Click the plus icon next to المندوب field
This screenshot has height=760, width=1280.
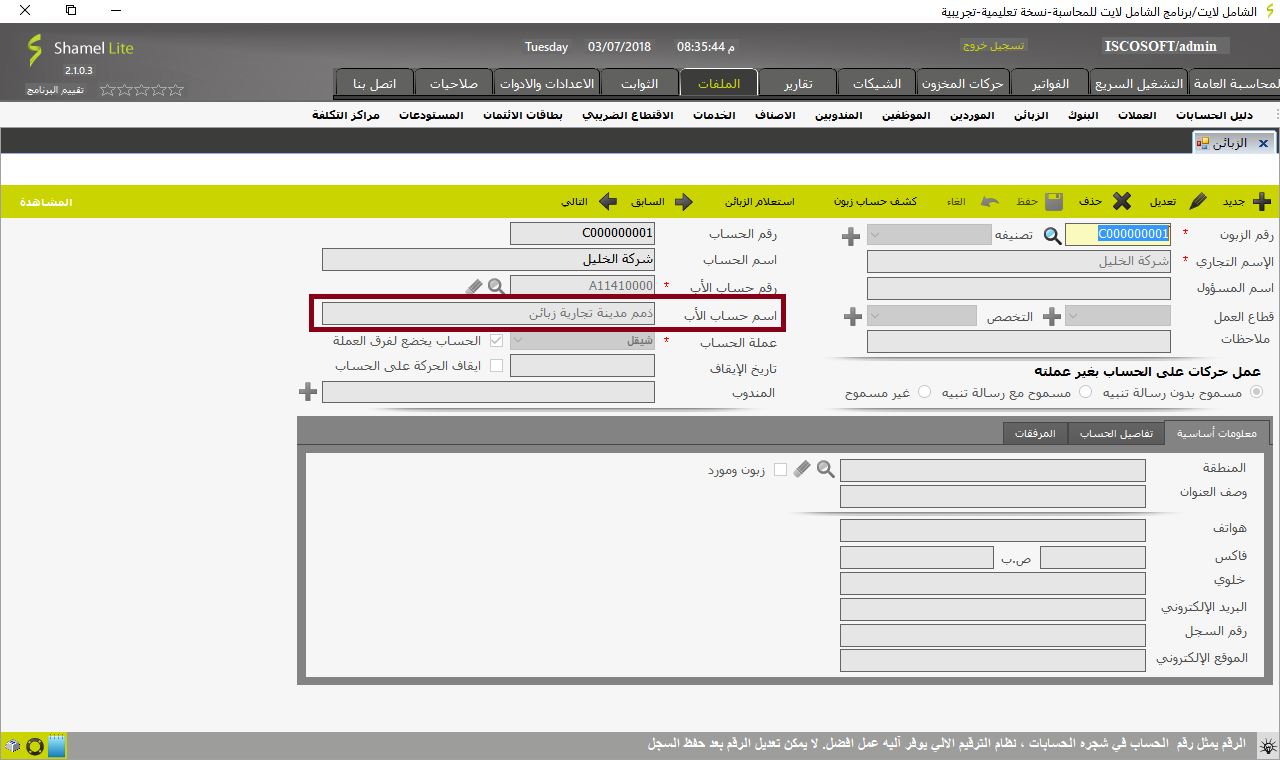click(x=308, y=392)
